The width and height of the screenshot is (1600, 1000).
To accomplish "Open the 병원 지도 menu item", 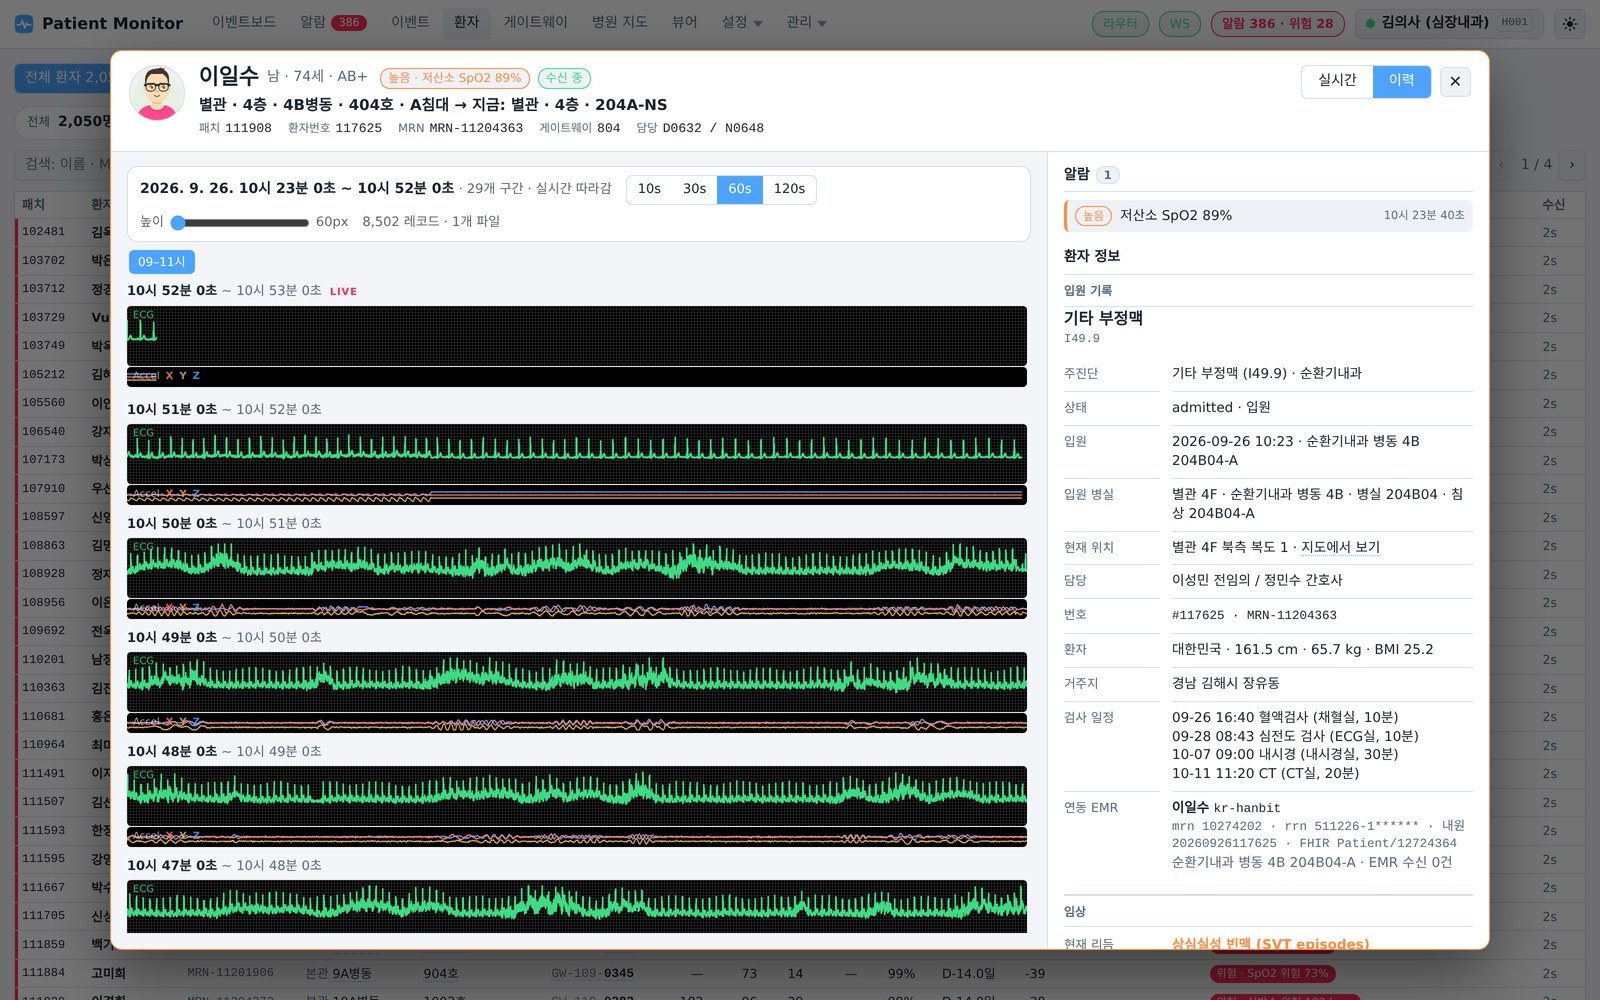I will click(x=619, y=22).
